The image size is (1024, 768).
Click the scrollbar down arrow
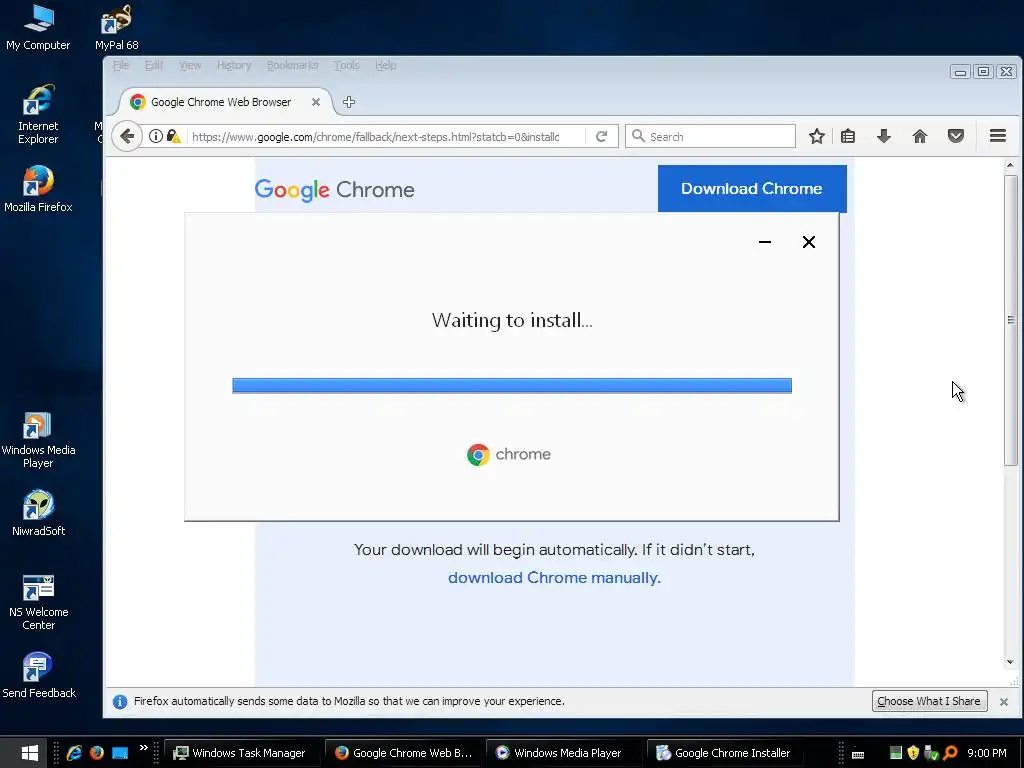click(x=1010, y=662)
